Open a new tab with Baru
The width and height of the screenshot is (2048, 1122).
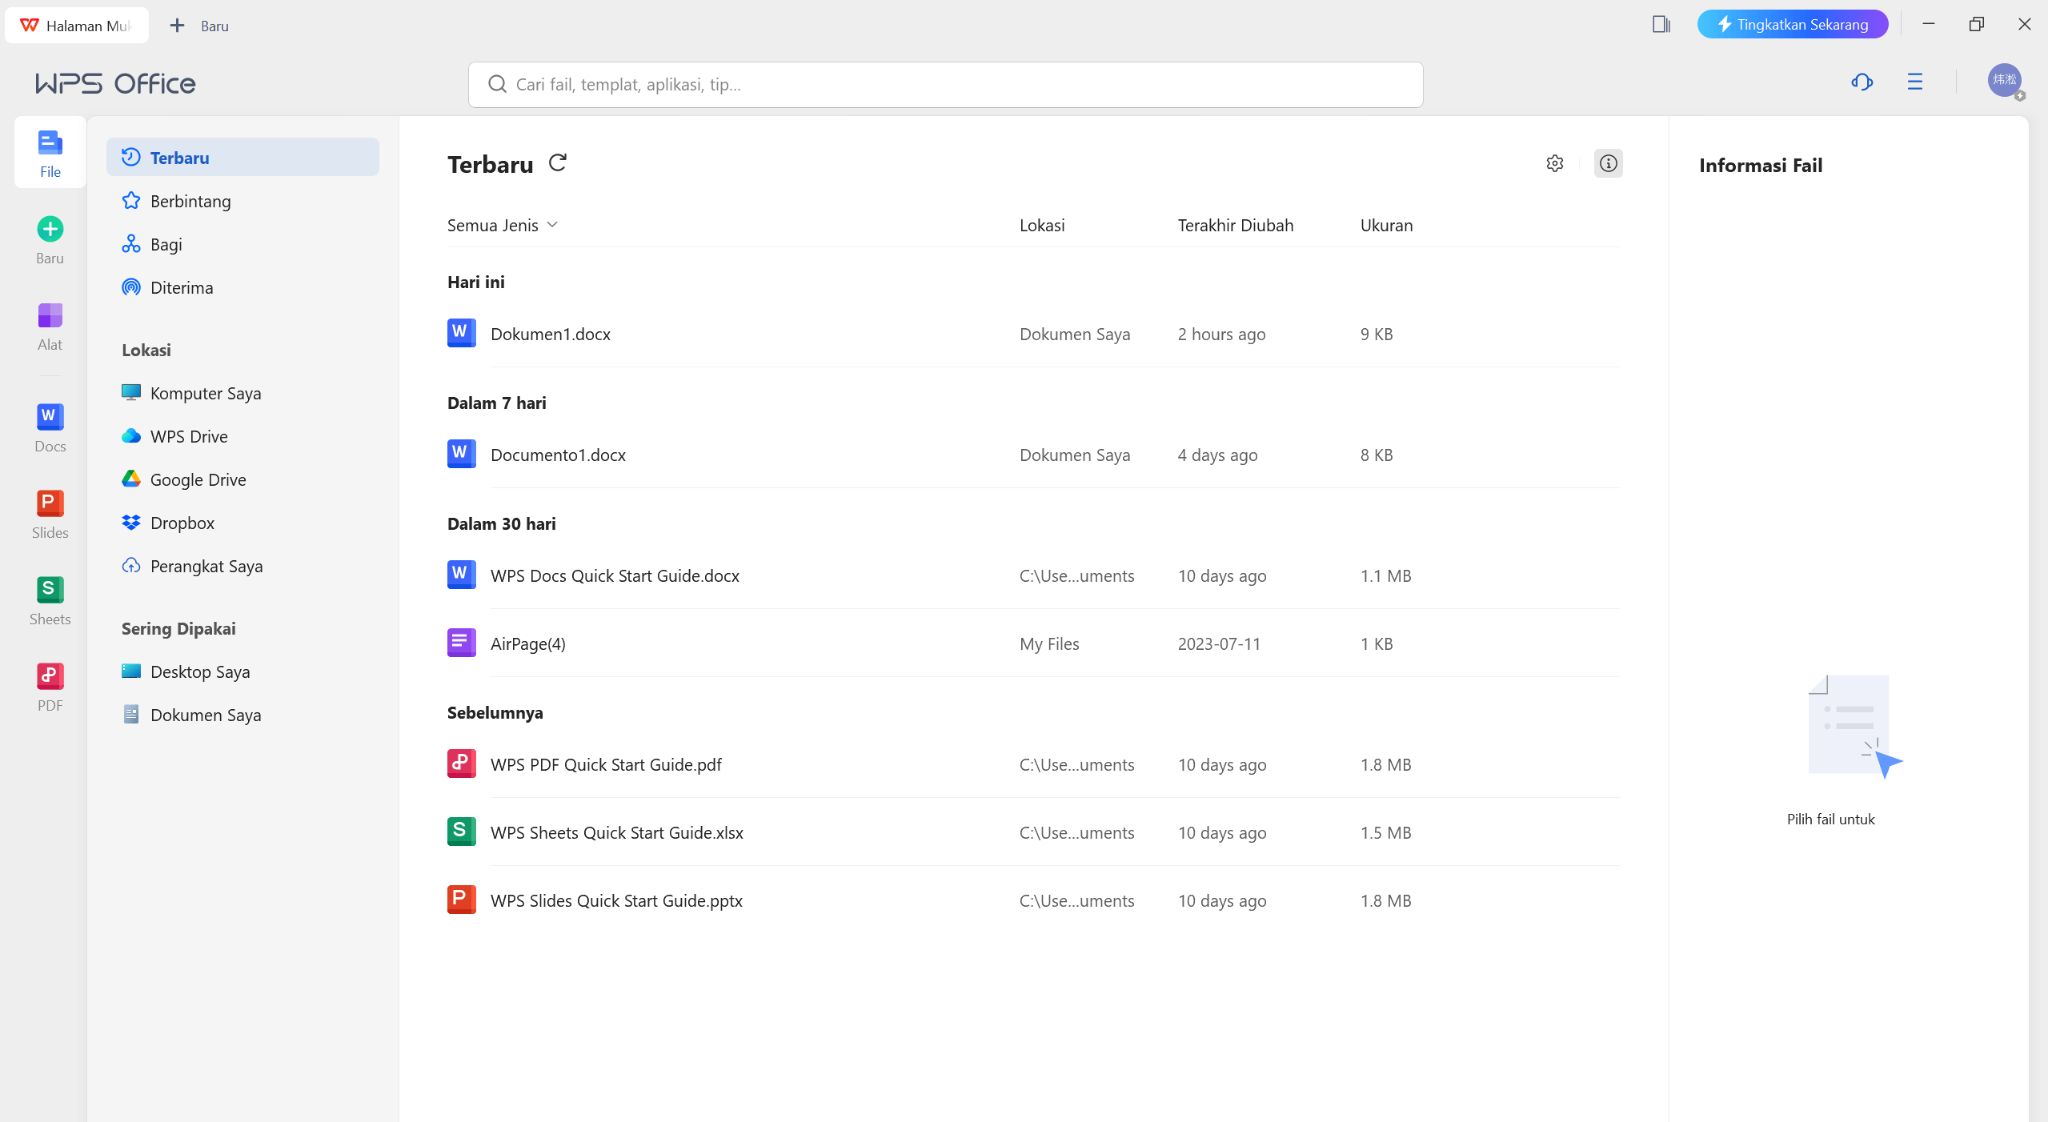(200, 26)
